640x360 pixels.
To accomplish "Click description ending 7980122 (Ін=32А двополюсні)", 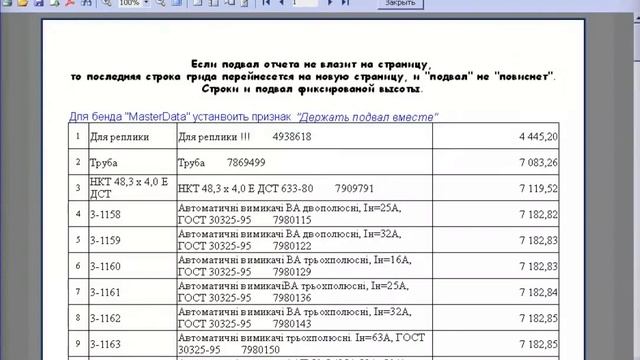I will click(304, 240).
